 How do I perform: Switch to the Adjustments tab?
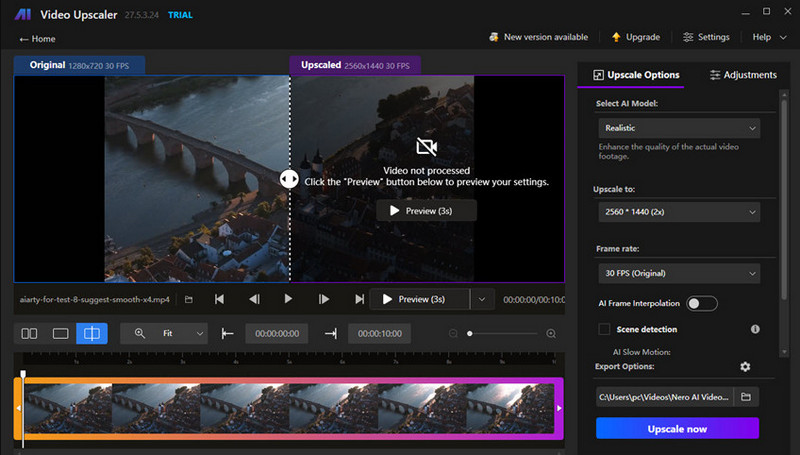742,75
